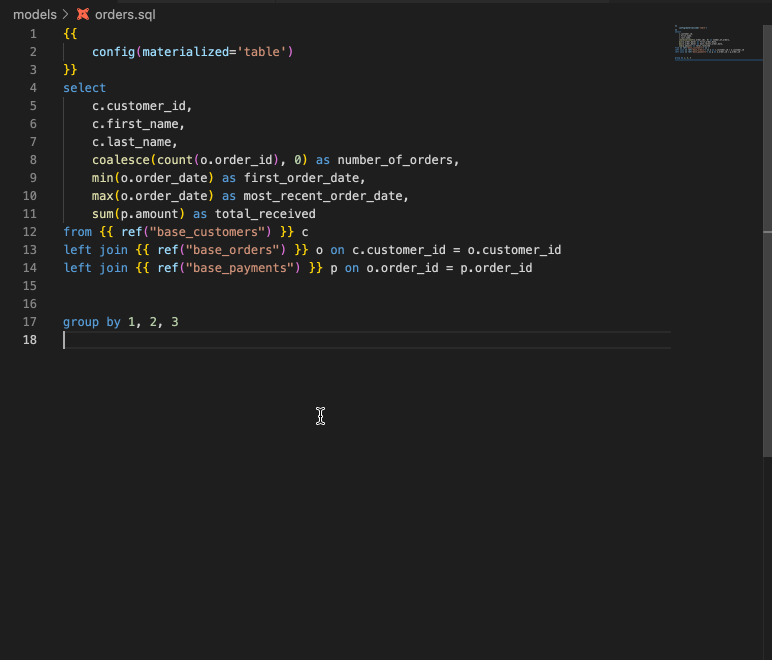Click the 'select' keyword on line 4
The height and width of the screenshot is (660, 772).
point(85,88)
